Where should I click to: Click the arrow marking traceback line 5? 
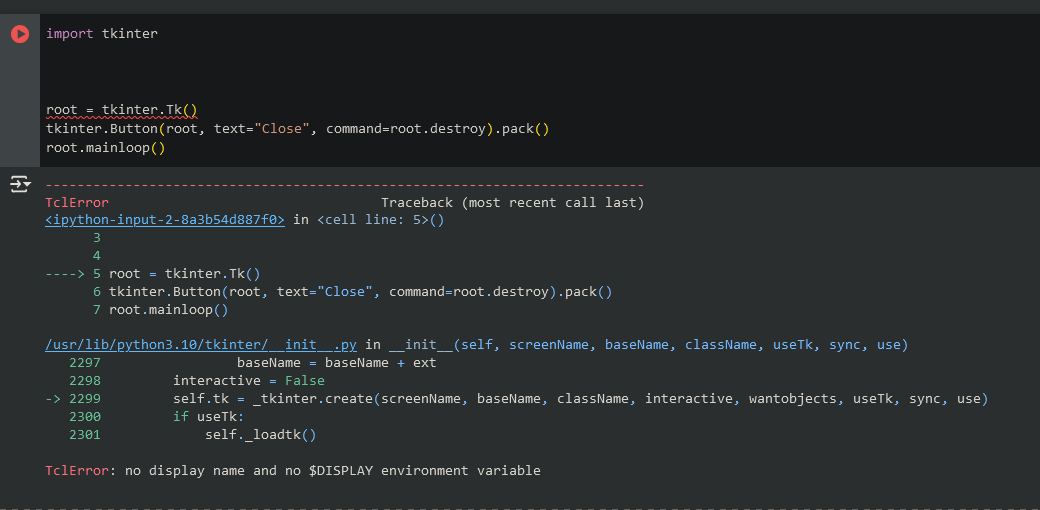pyautogui.click(x=66, y=274)
